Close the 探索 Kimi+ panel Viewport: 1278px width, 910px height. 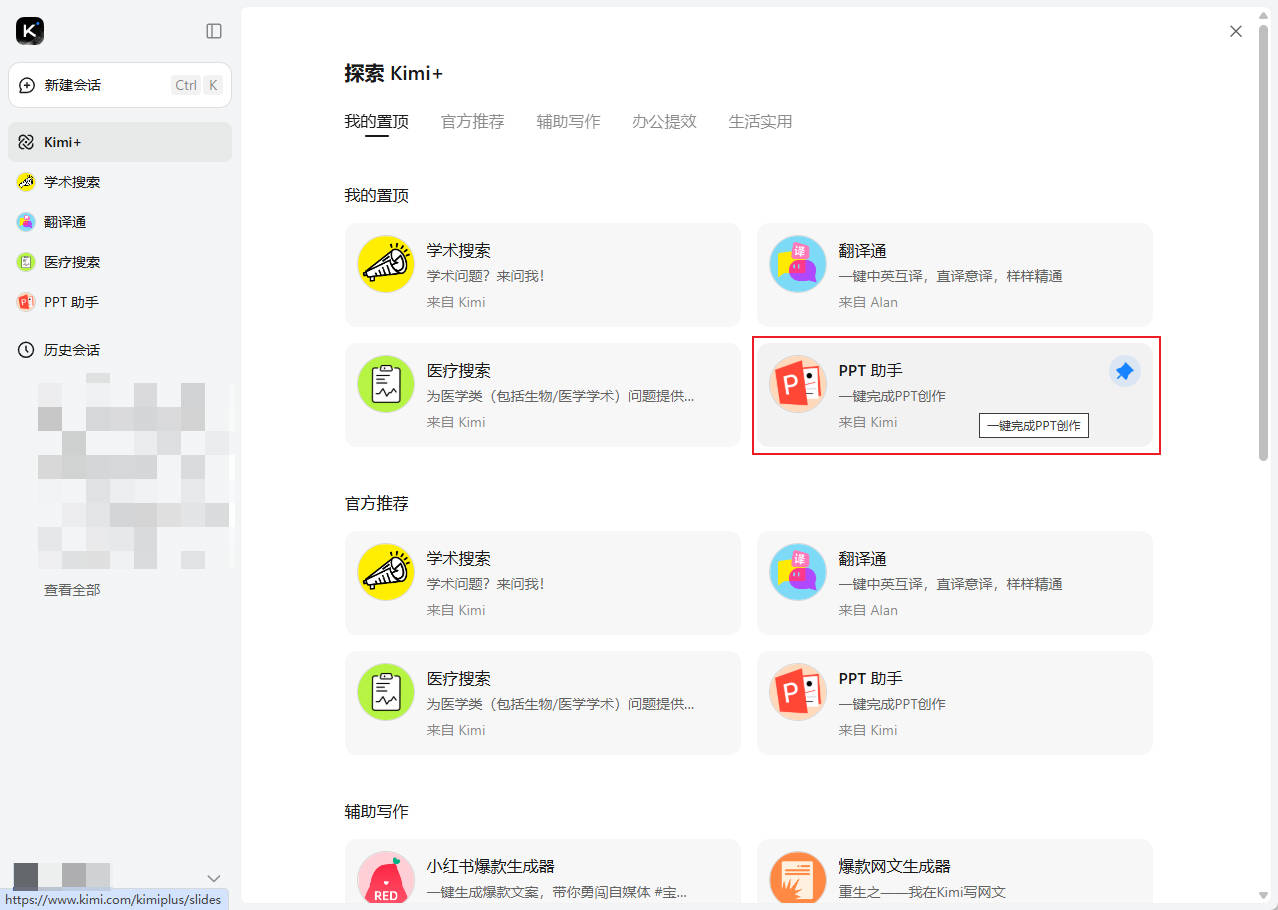1236,31
